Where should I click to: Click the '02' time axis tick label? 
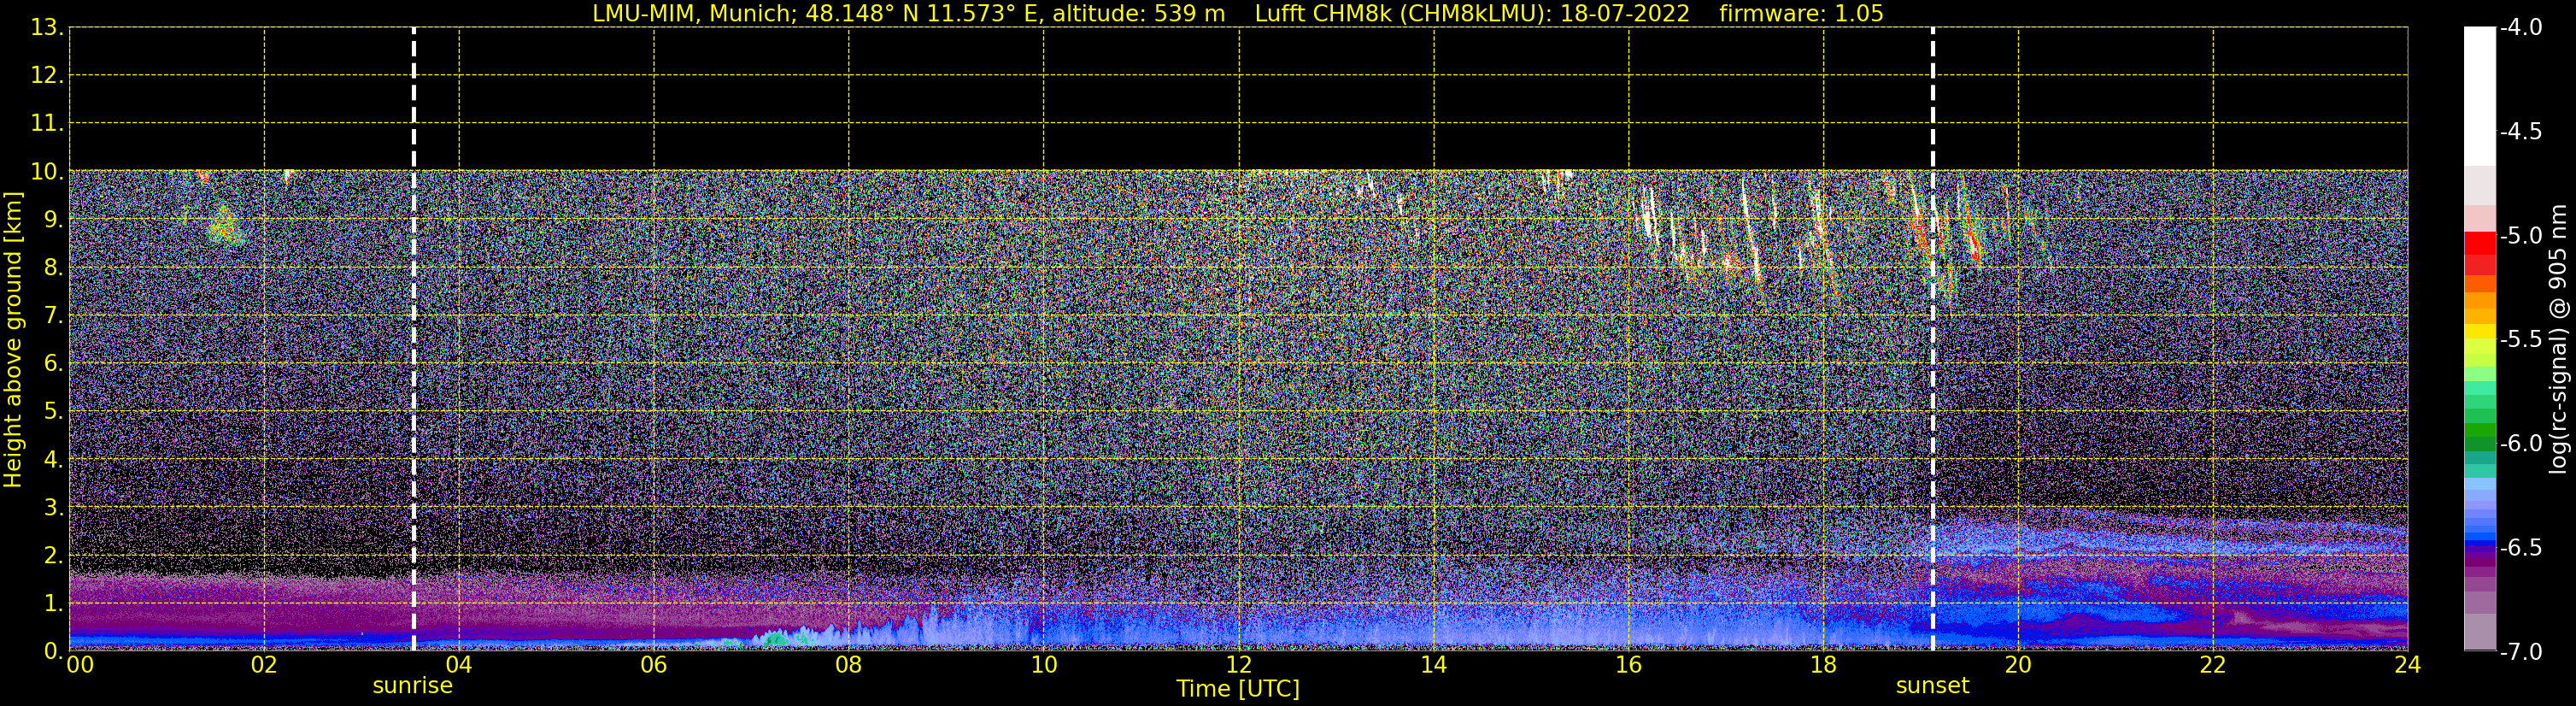click(264, 665)
